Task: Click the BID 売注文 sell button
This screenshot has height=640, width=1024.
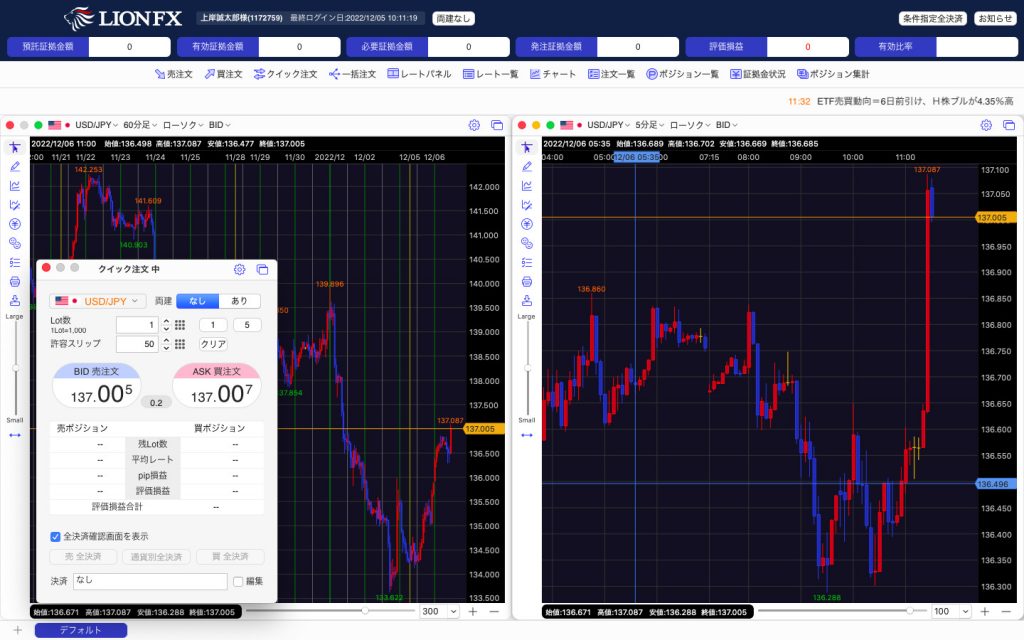Action: (x=97, y=387)
